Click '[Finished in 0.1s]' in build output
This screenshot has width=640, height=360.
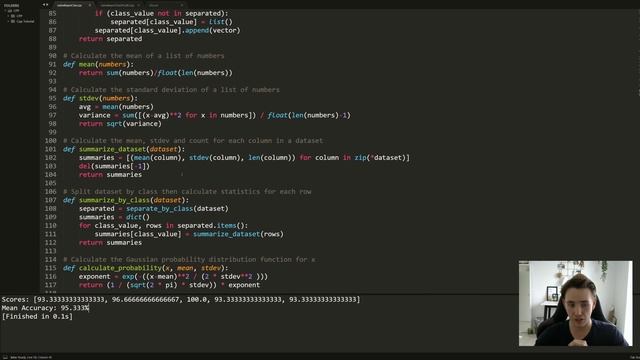click(37, 316)
